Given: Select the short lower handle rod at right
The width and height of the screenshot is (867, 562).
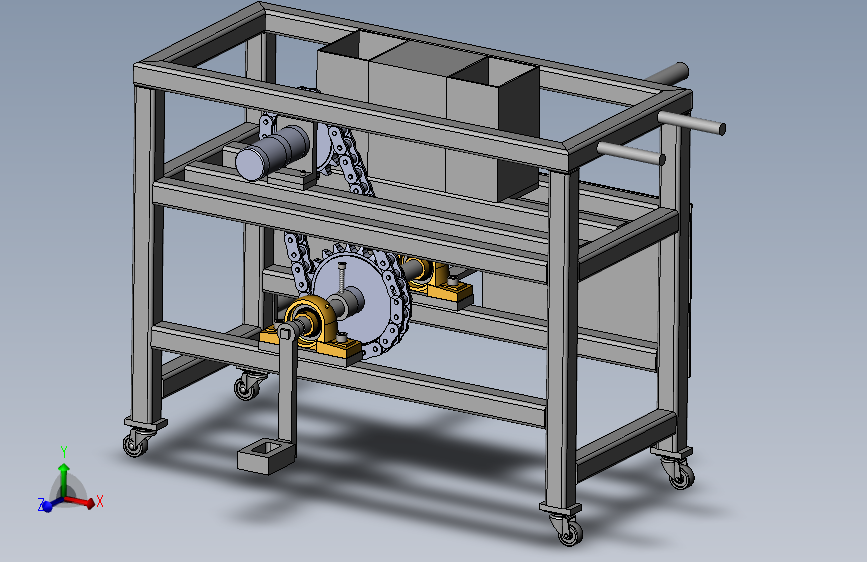Looking at the screenshot, I should click(x=630, y=153).
